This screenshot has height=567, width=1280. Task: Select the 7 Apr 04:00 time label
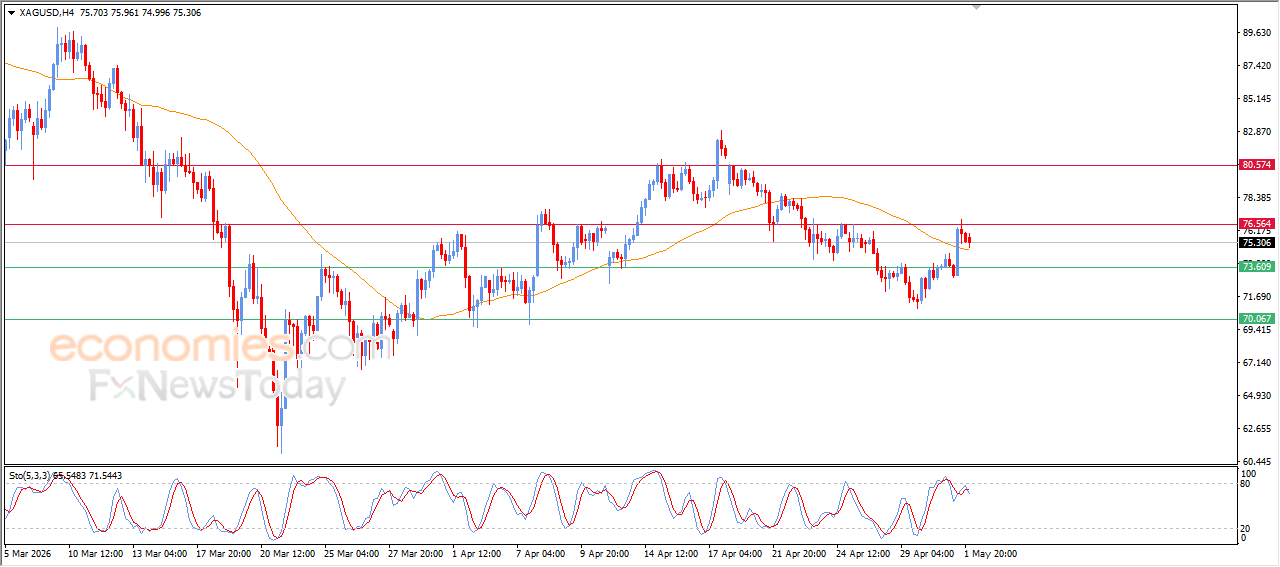click(542, 553)
